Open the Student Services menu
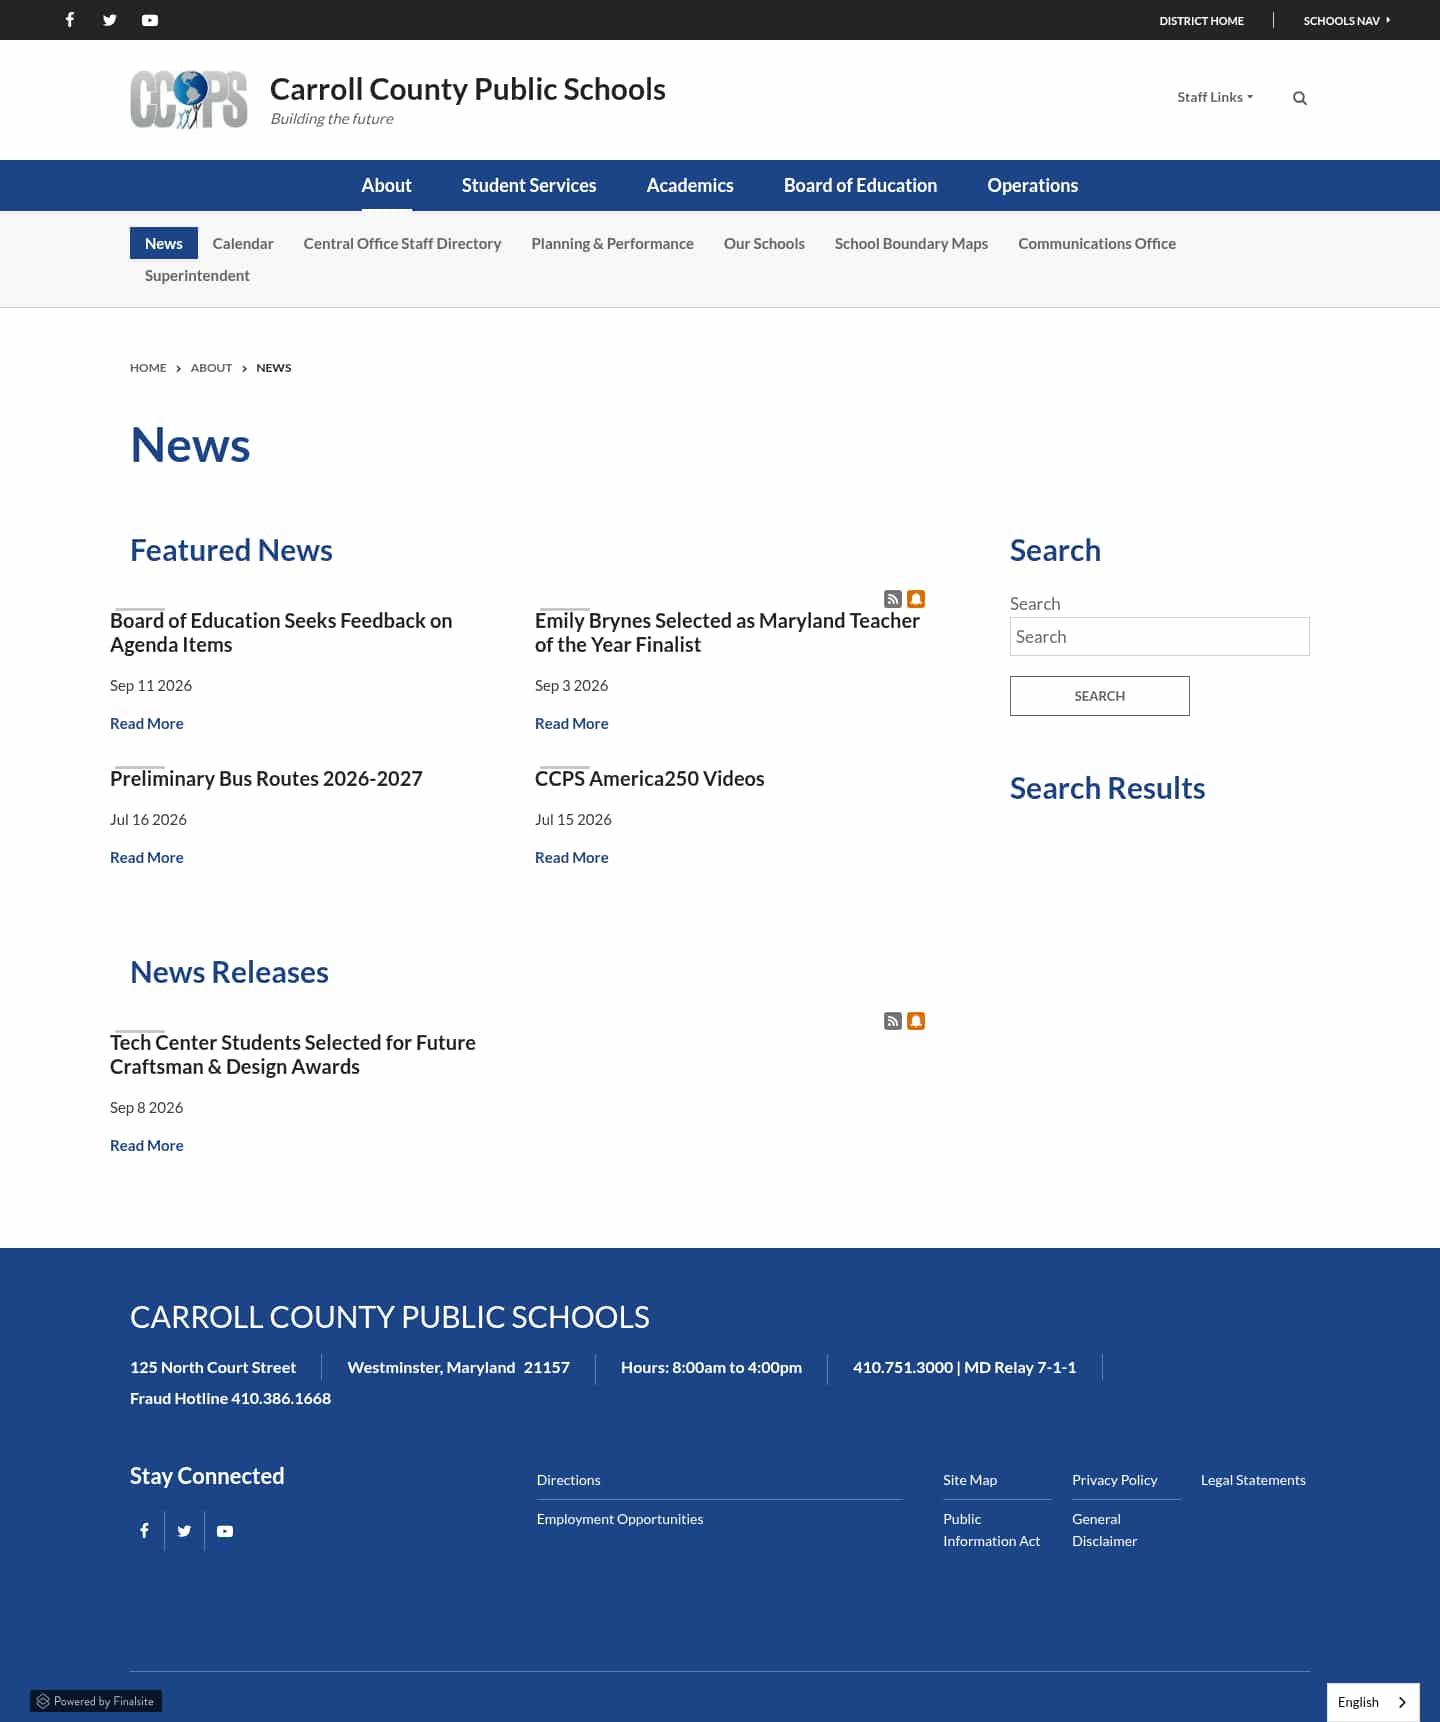 point(529,185)
